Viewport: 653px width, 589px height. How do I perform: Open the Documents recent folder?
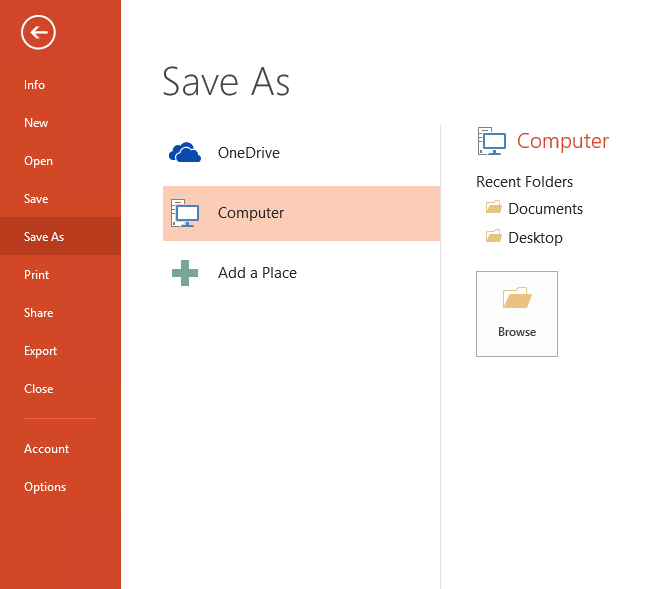(x=545, y=209)
